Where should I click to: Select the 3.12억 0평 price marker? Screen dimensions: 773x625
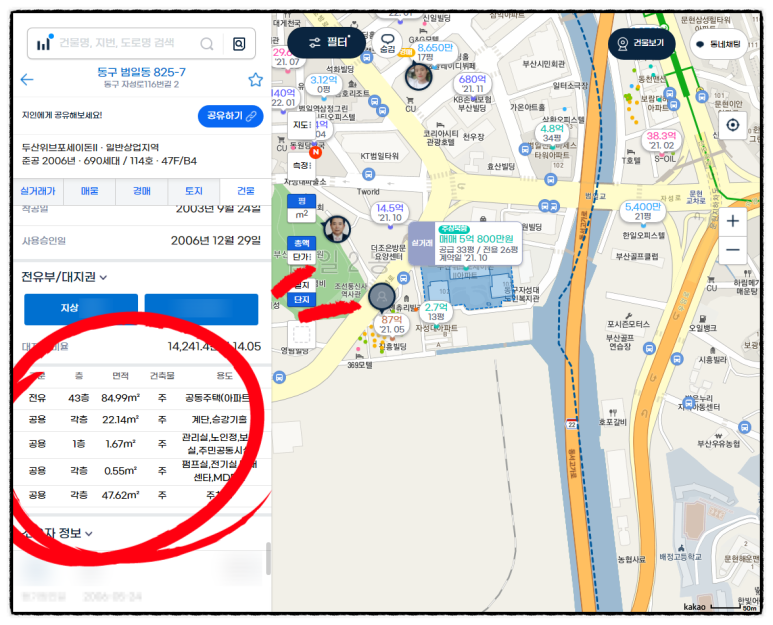[324, 85]
